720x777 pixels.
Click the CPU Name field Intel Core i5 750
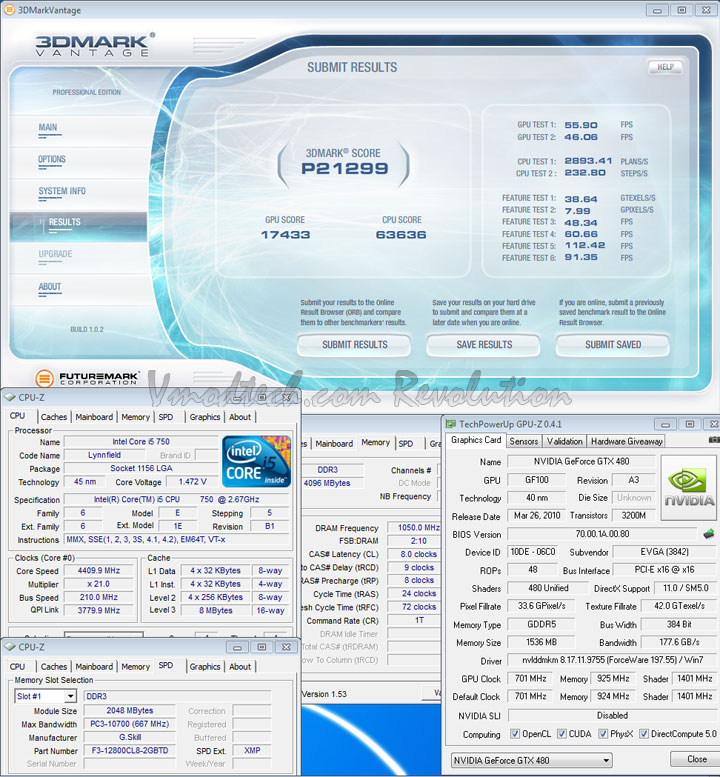coord(141,442)
